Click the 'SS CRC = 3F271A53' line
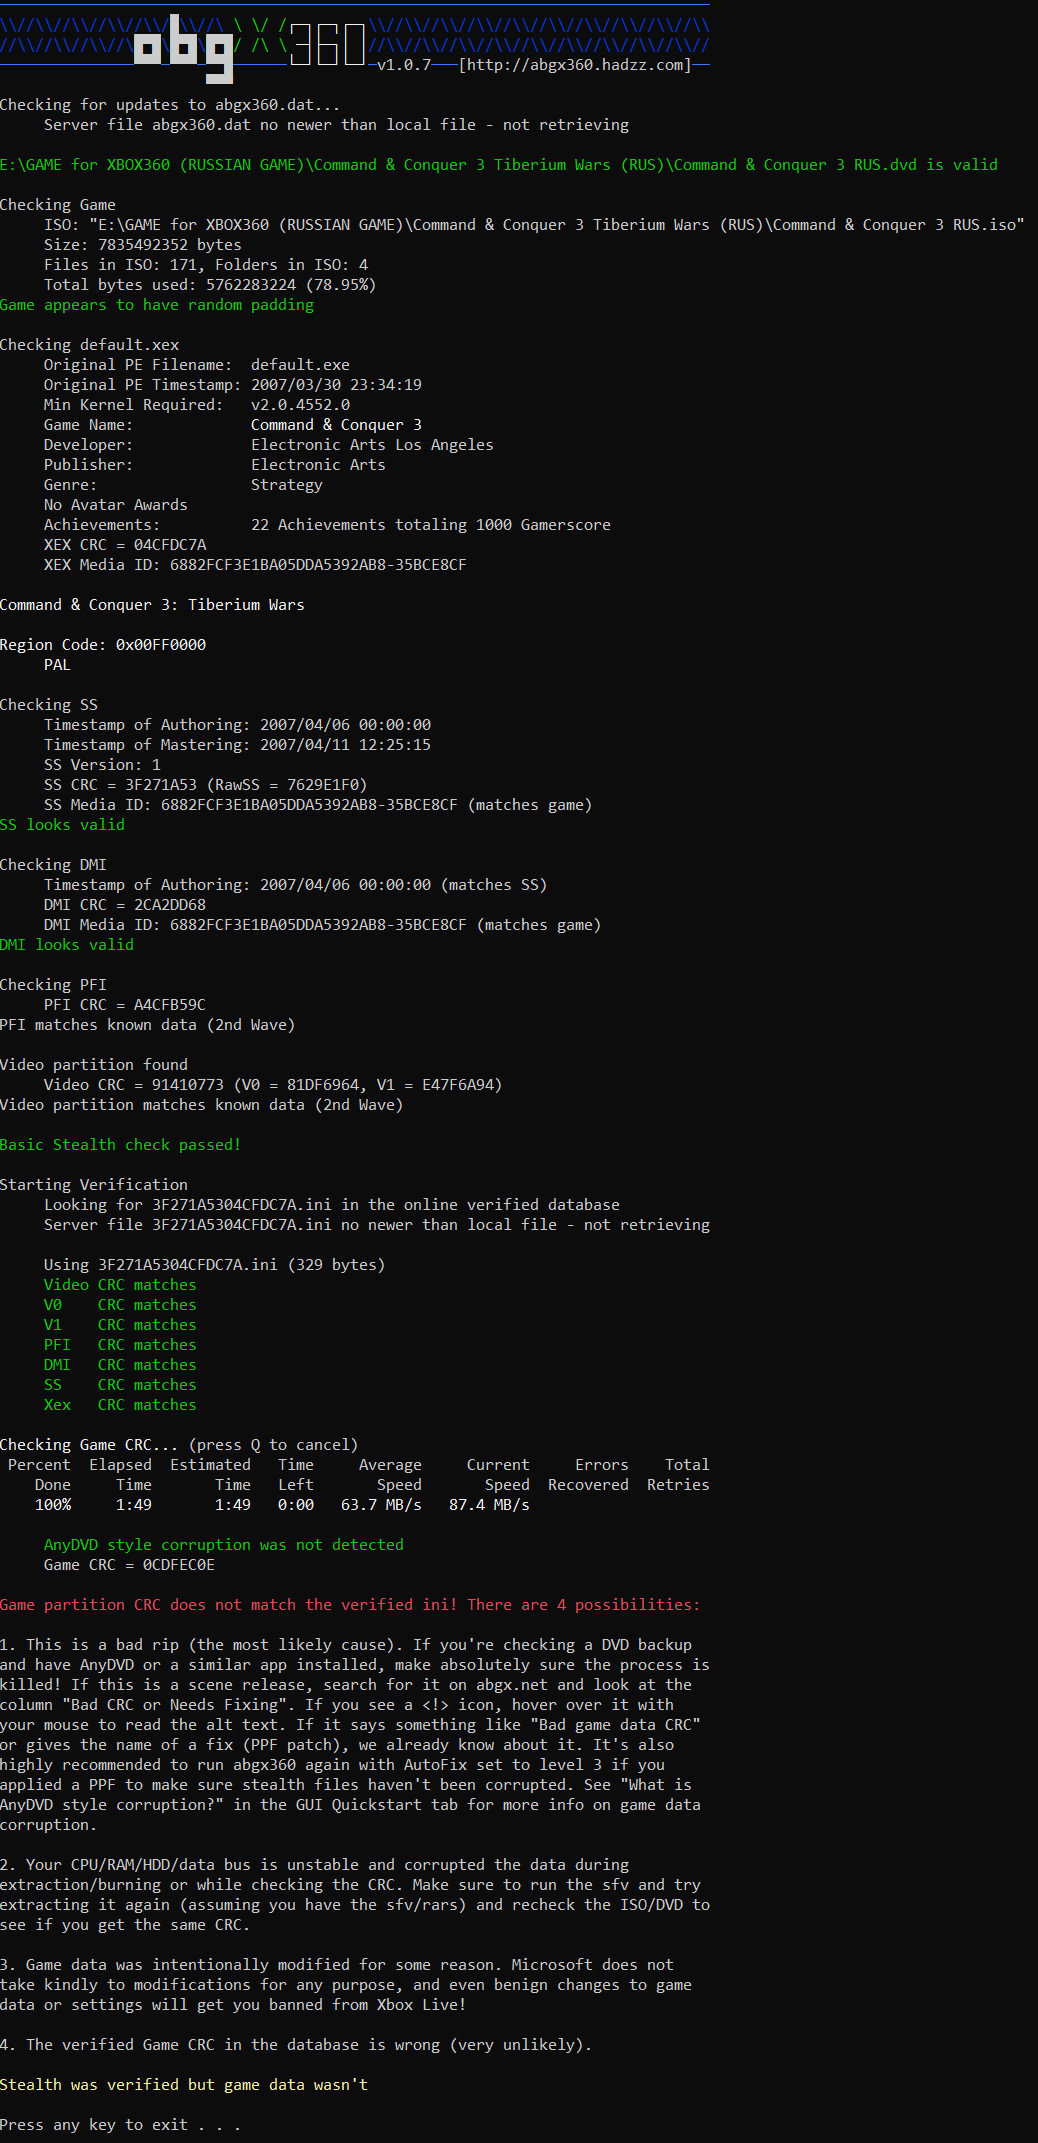This screenshot has height=2143, width=1038. pos(206,785)
